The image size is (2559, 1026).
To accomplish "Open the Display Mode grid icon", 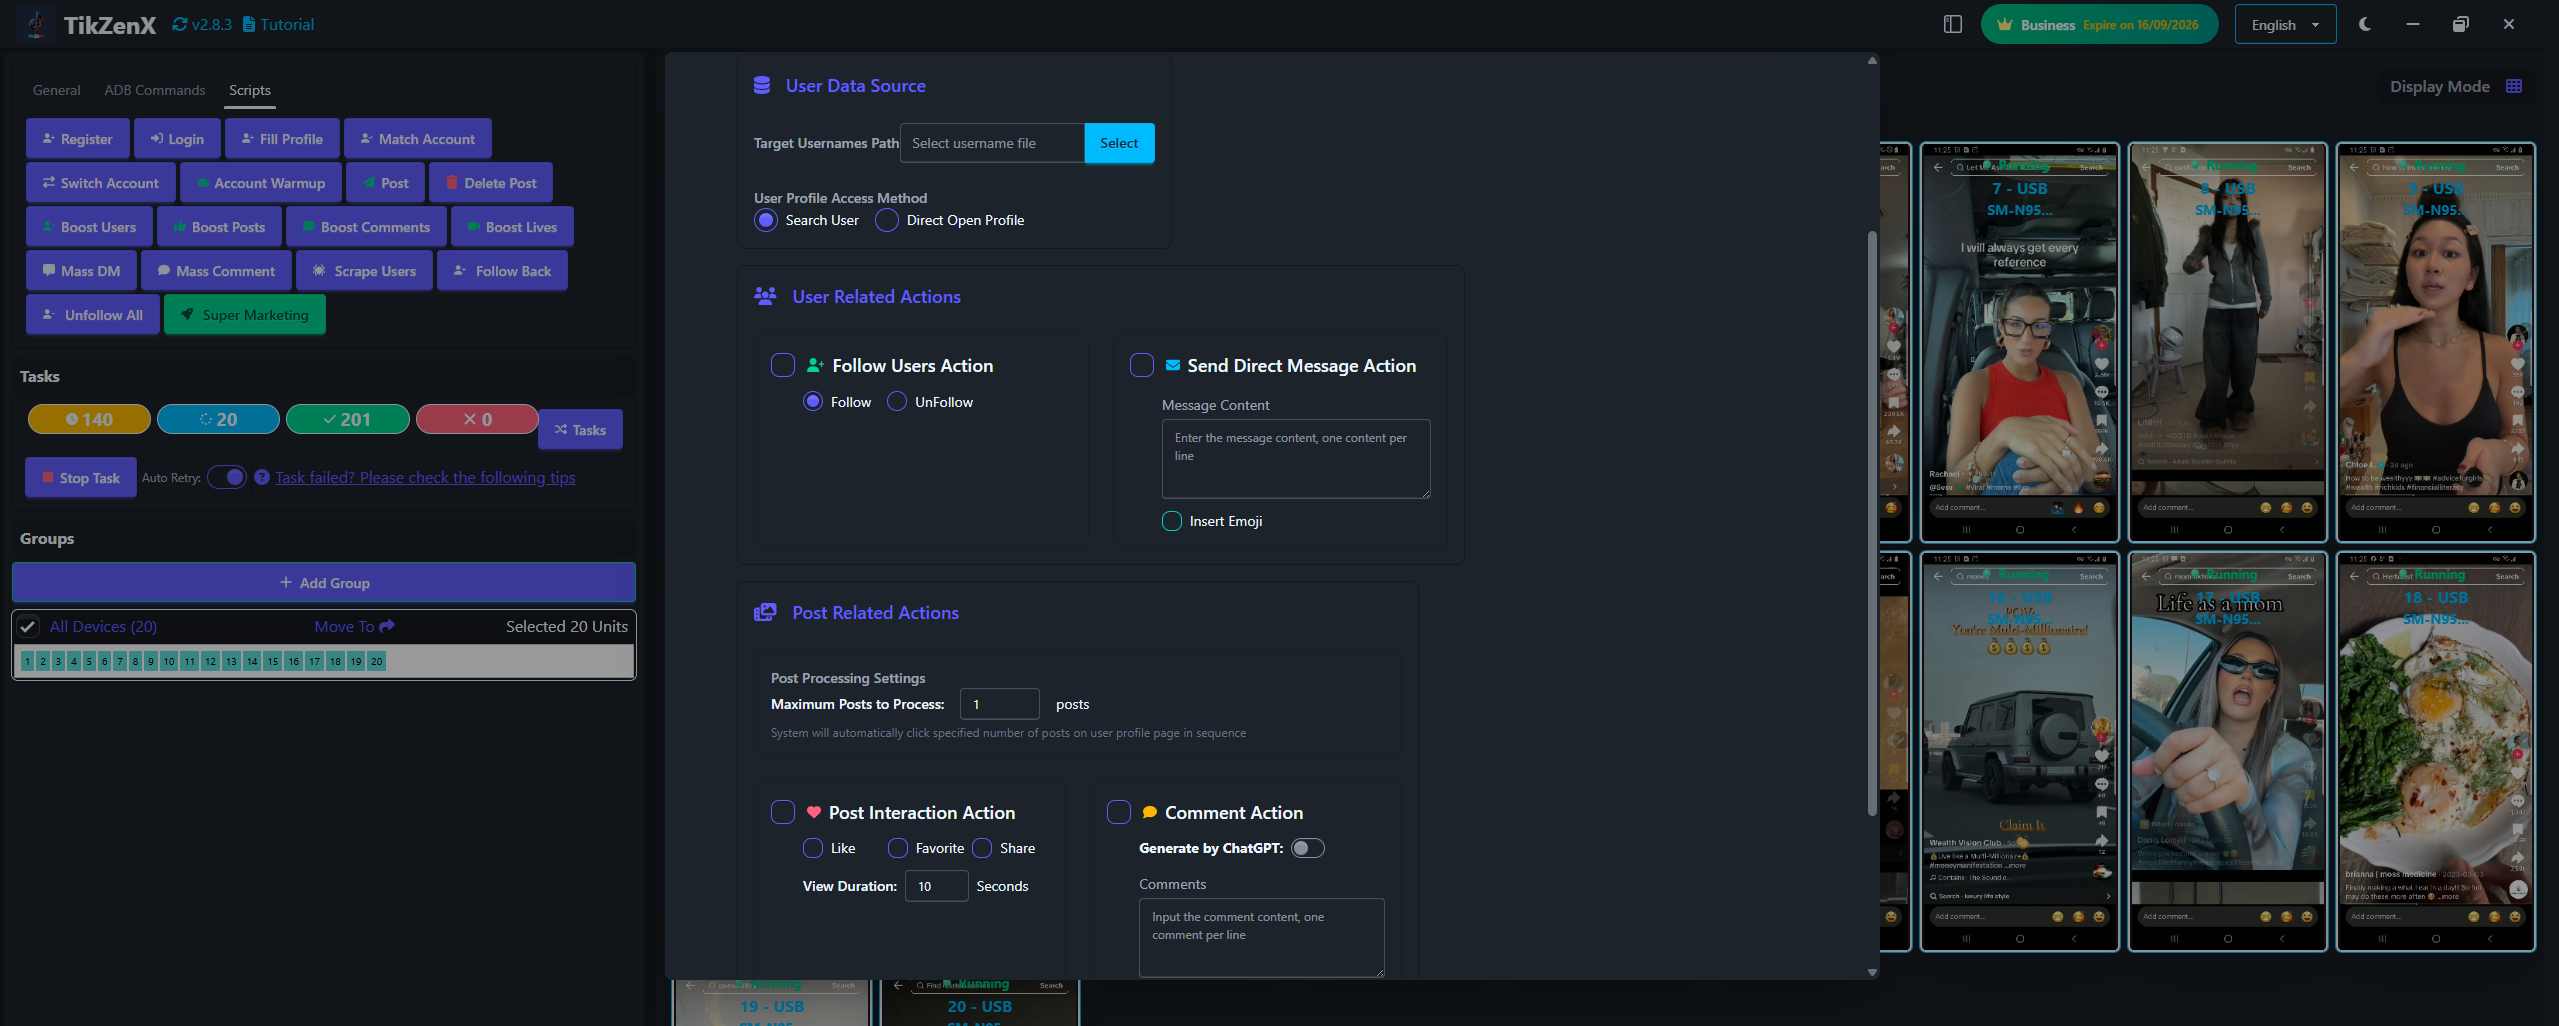I will [2516, 86].
